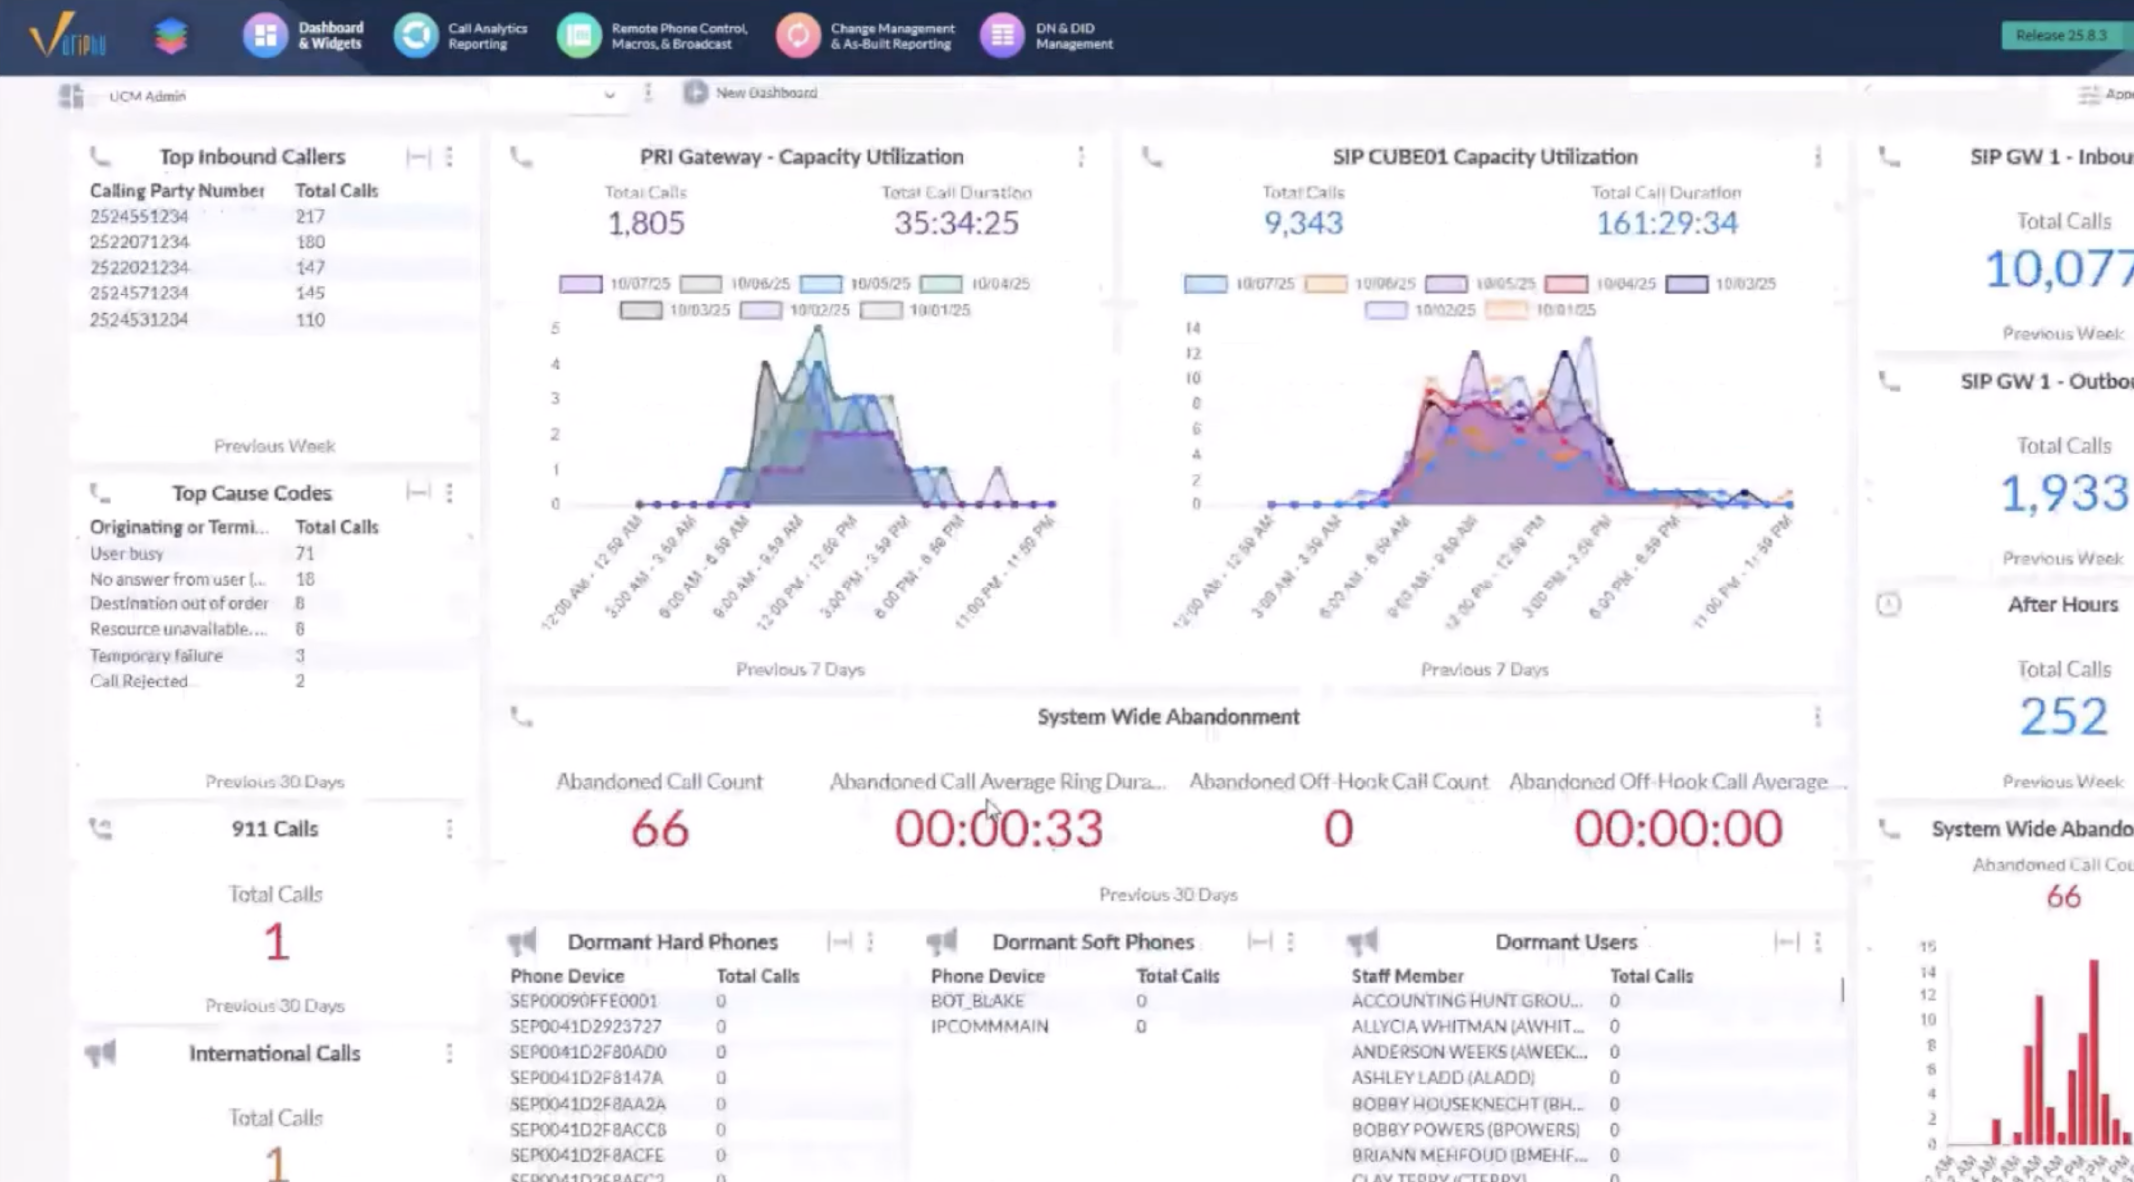Toggle 10/01/25 series in PRI Gateway legend
The image size is (2134, 1182).
(881, 310)
